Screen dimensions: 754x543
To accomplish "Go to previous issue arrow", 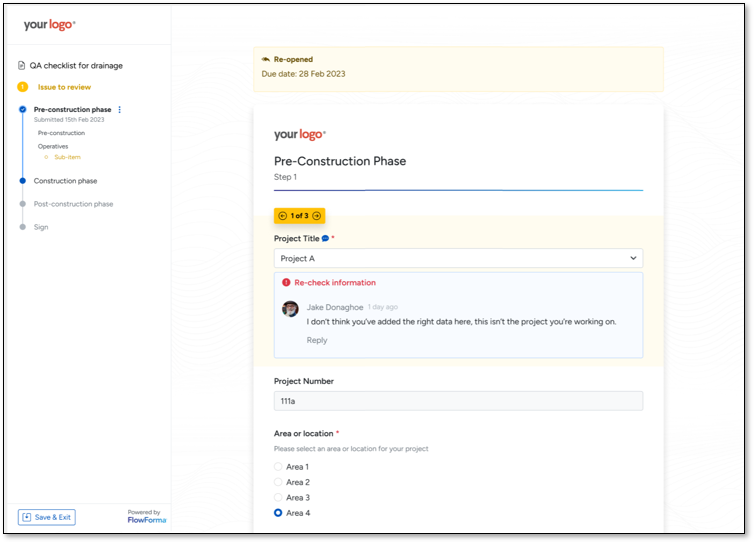I will 283,216.
